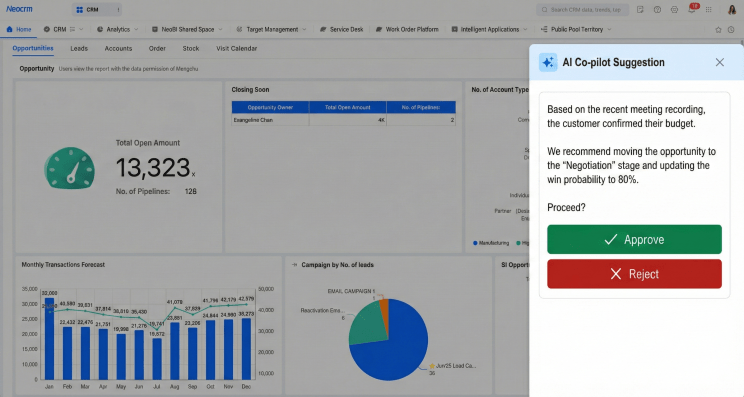This screenshot has width=744, height=397.
Task: Click the 4K amount cell
Action: coord(347,120)
